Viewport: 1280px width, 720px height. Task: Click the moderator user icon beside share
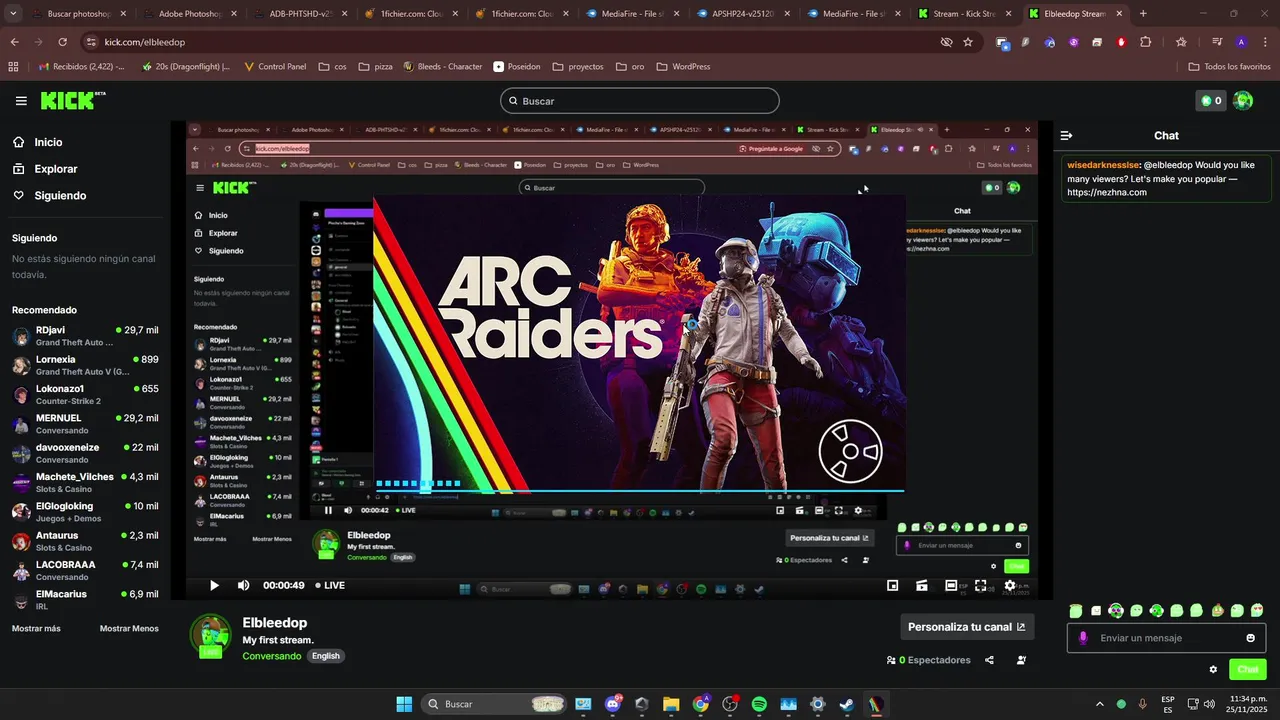tap(1021, 660)
